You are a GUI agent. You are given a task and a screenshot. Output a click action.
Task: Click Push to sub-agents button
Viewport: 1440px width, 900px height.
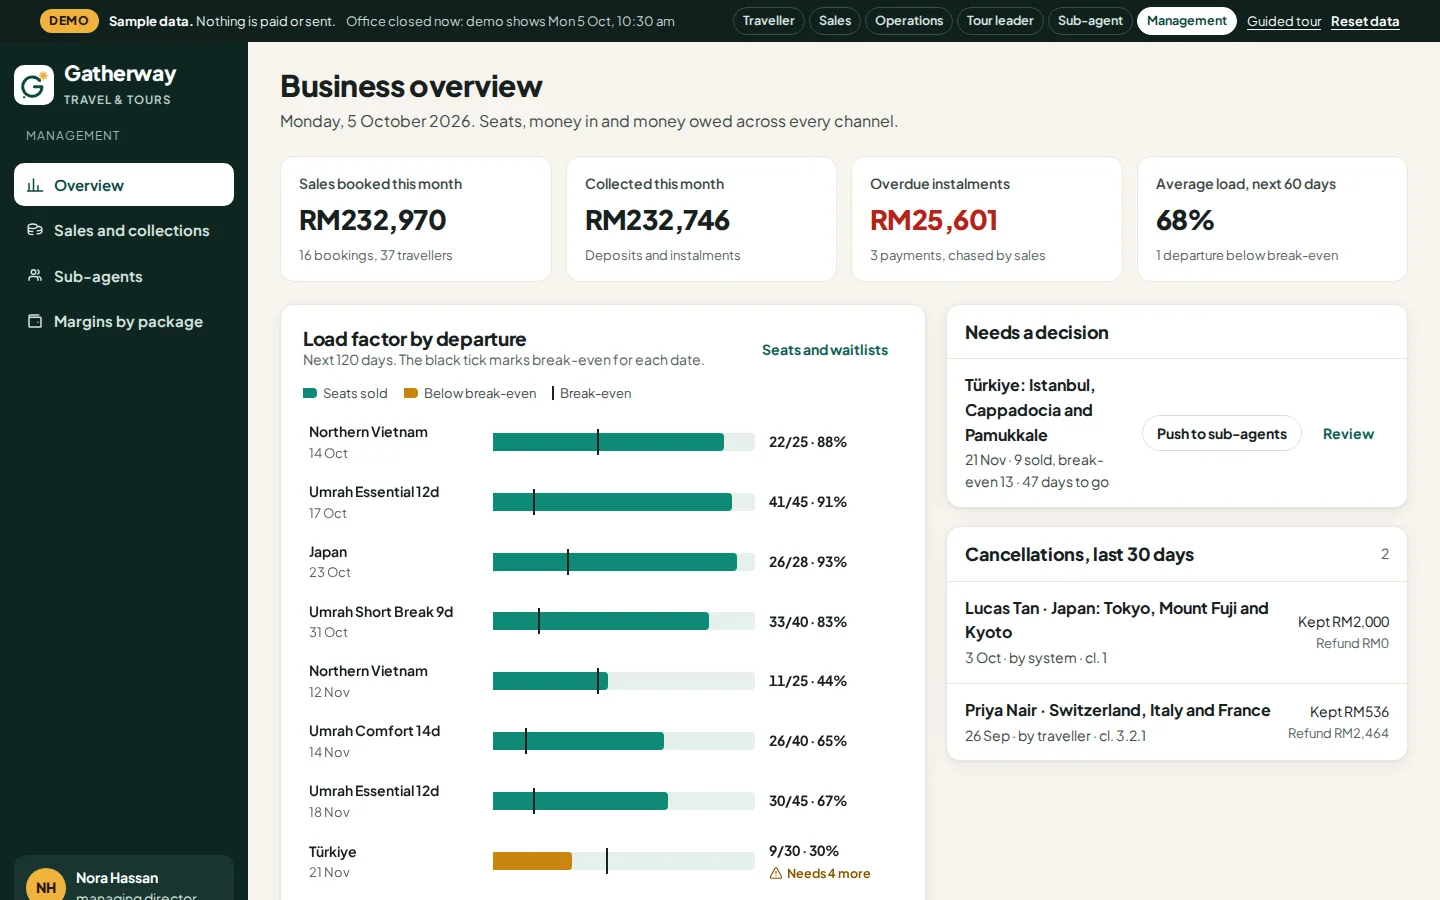point(1222,433)
